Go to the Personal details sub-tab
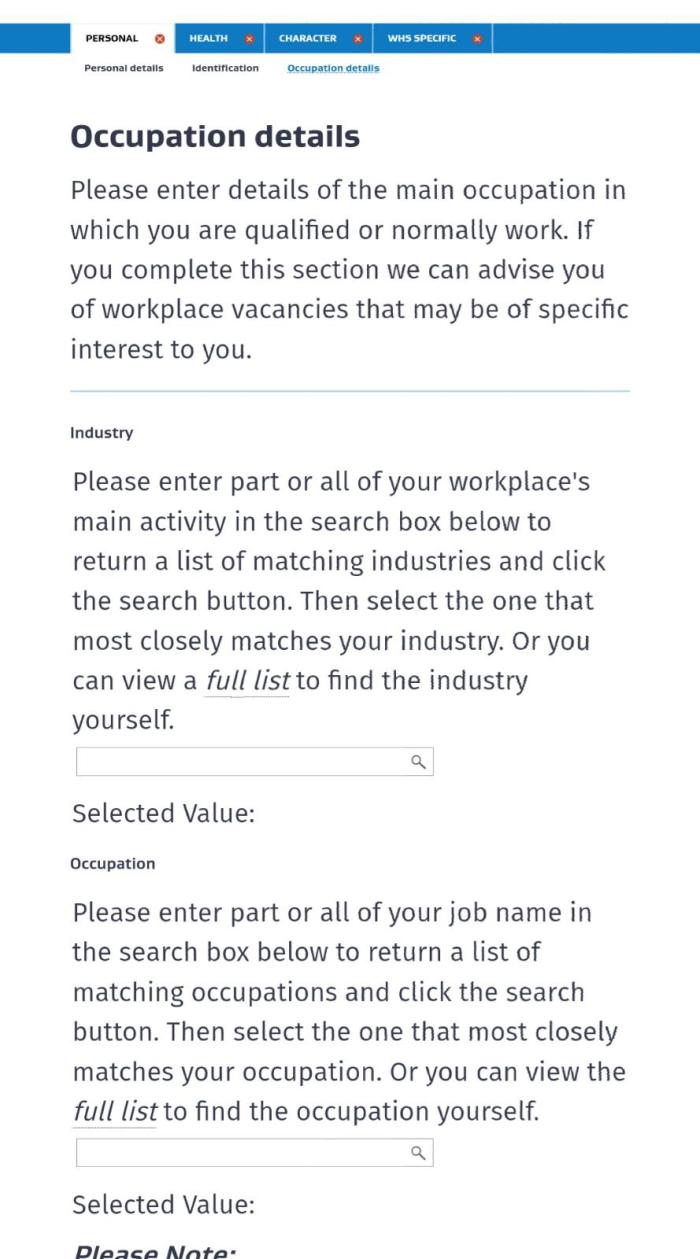Viewport: 700px width, 1259px height. pos(124,68)
